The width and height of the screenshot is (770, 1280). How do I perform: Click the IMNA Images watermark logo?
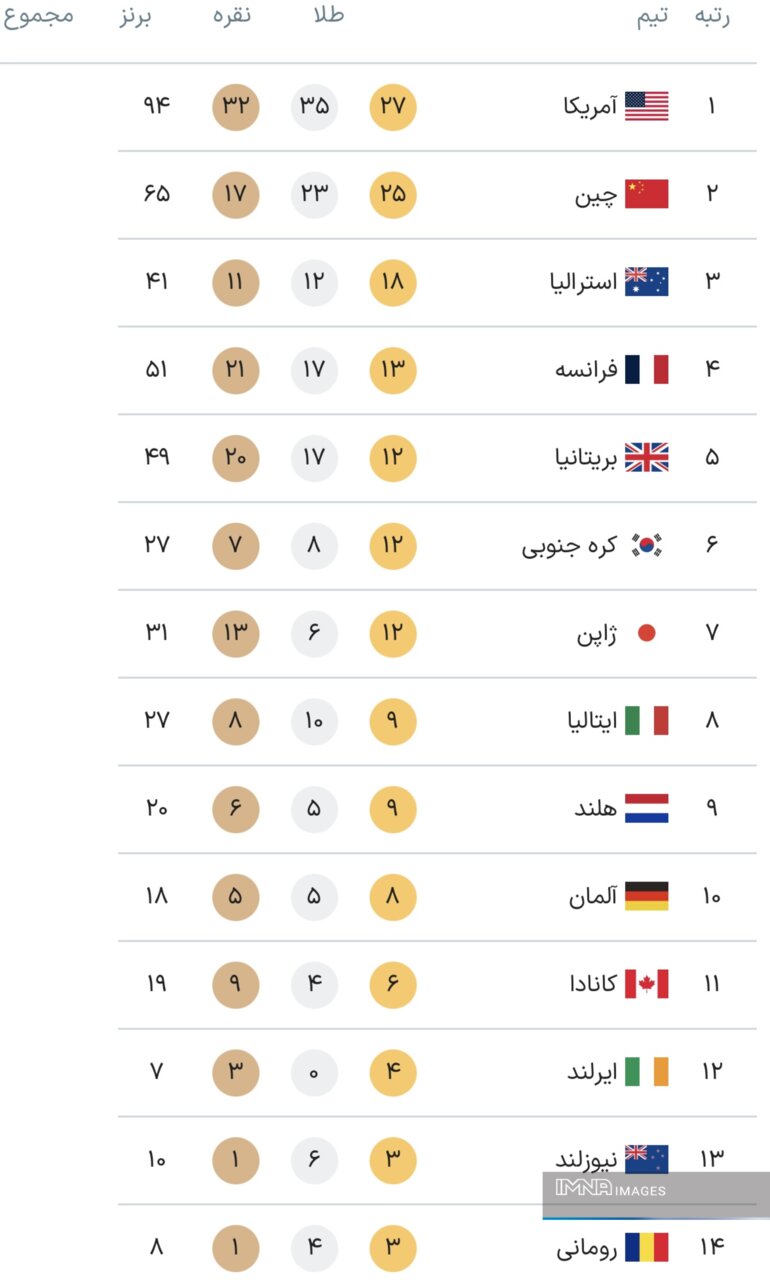(610, 1190)
